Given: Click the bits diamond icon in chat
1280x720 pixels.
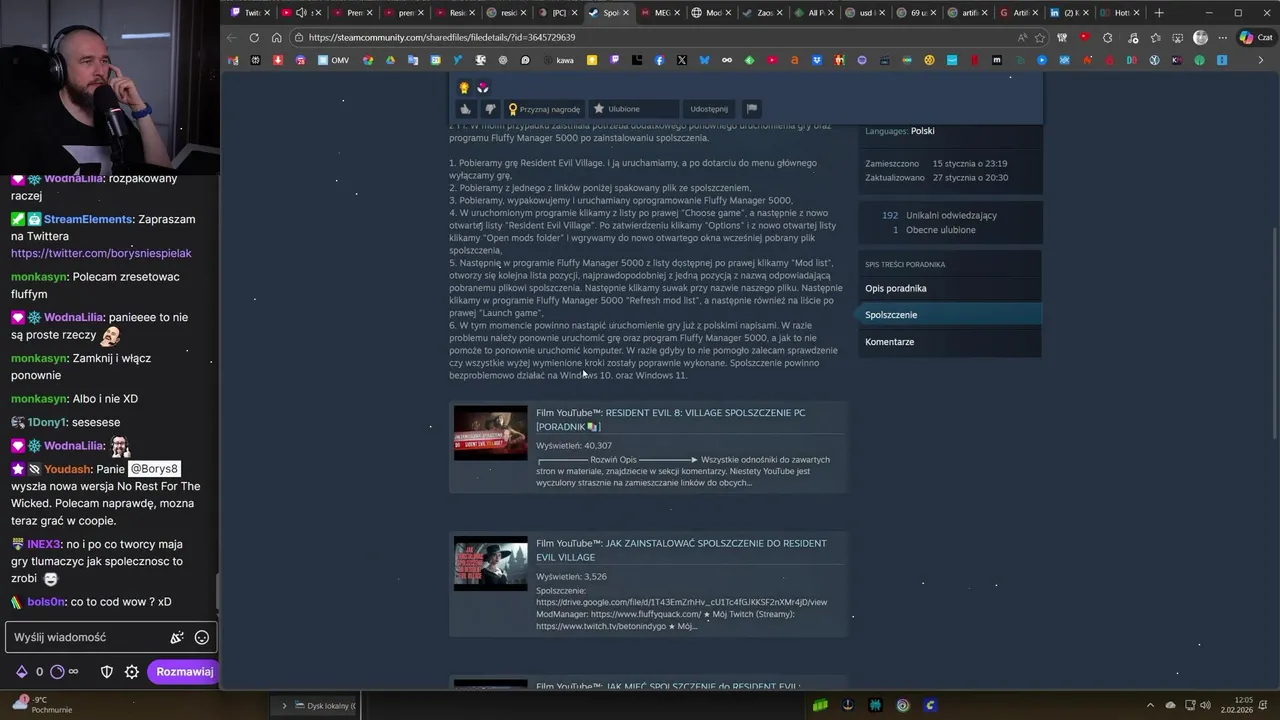Looking at the screenshot, I should (x=21, y=672).
